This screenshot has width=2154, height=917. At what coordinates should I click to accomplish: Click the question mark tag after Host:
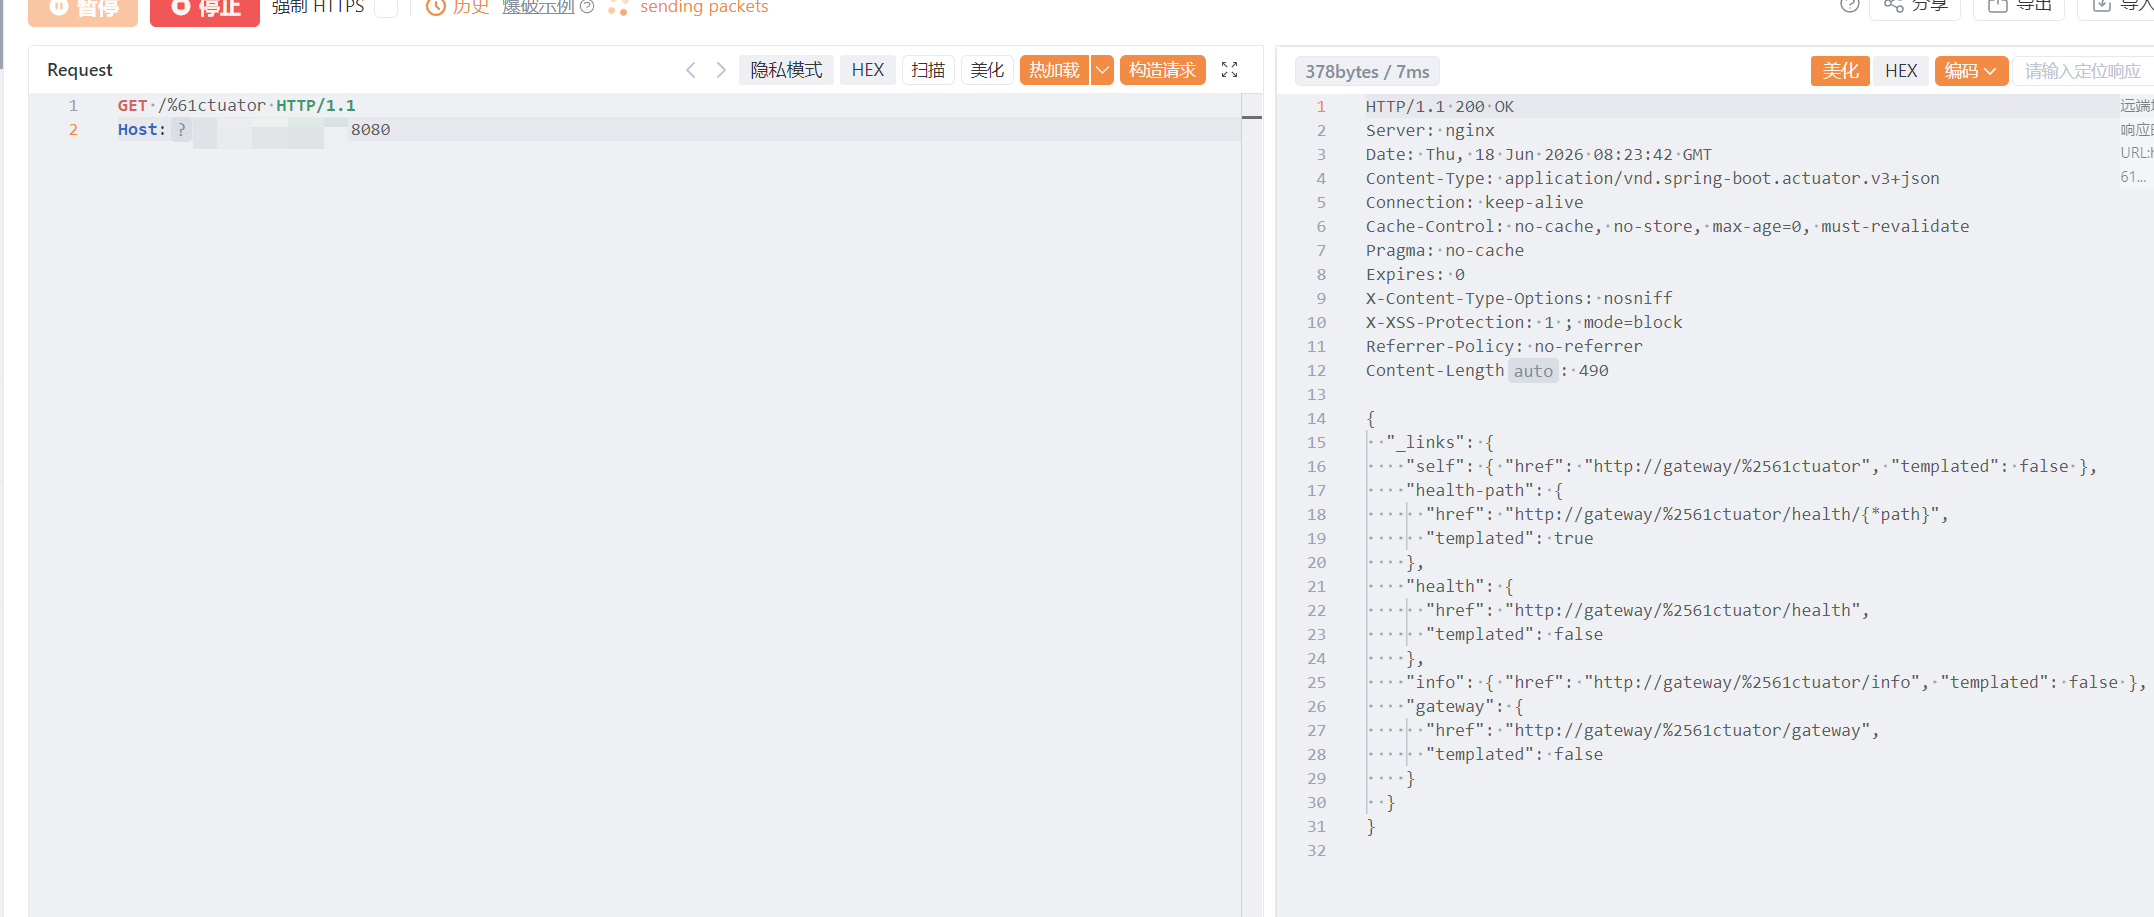[181, 130]
